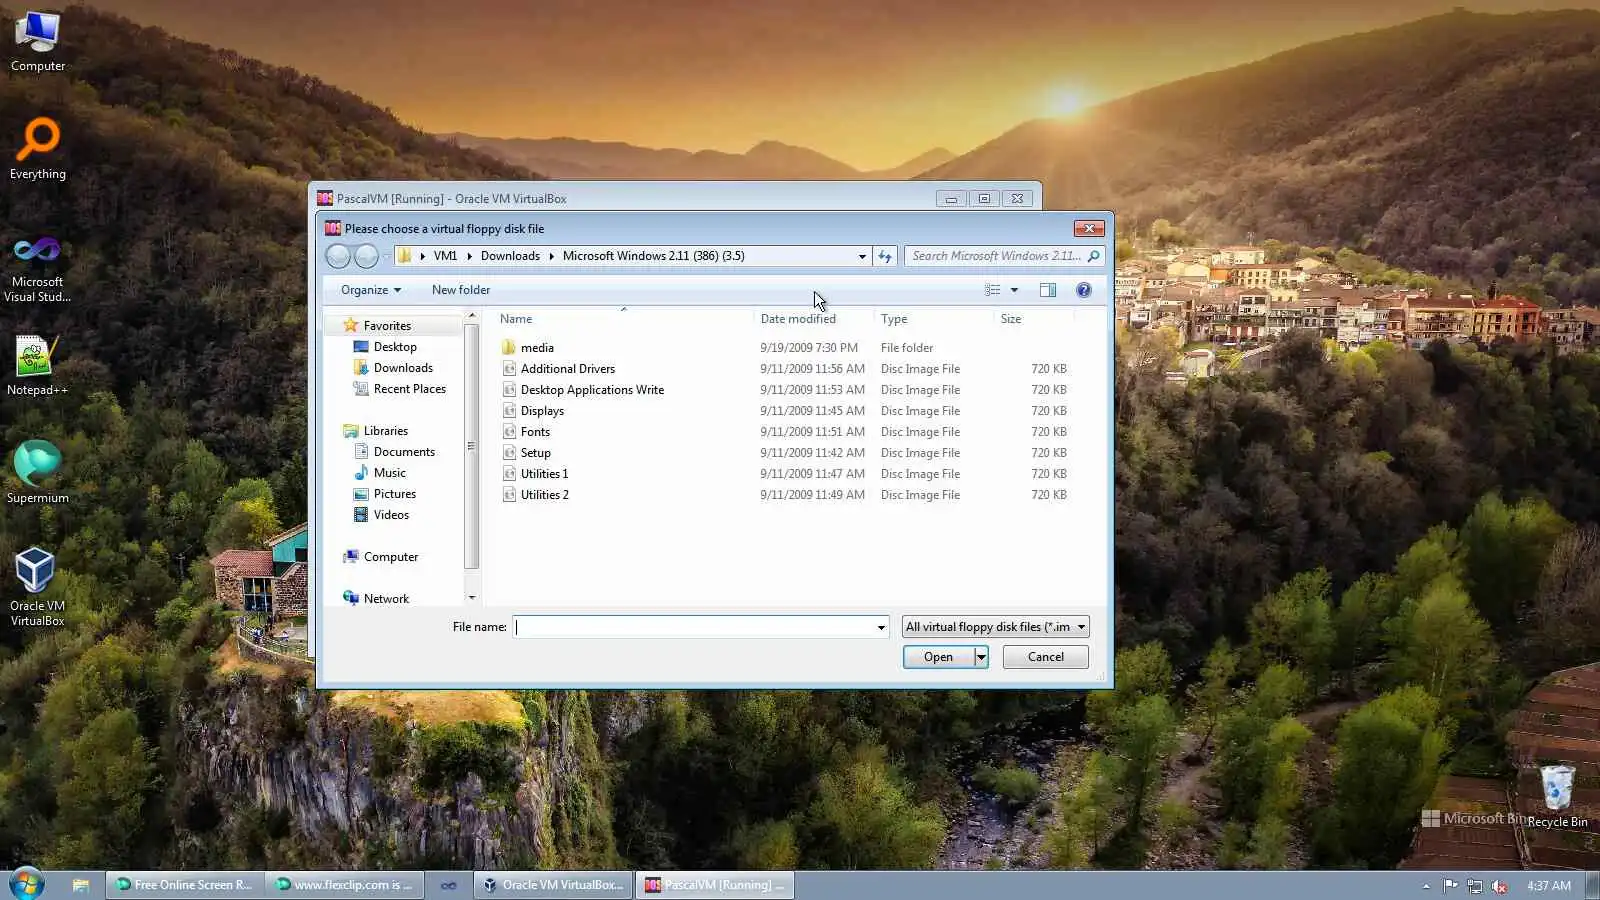Navigate to VM1 in the breadcrumb
The image size is (1600, 900).
click(x=445, y=256)
